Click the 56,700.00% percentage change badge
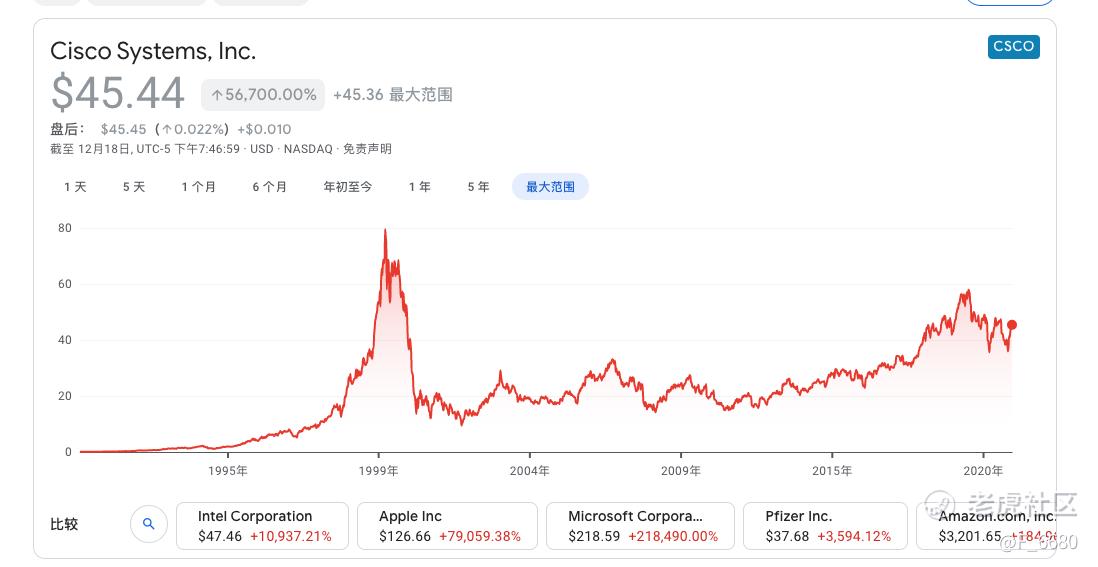 tap(263, 94)
